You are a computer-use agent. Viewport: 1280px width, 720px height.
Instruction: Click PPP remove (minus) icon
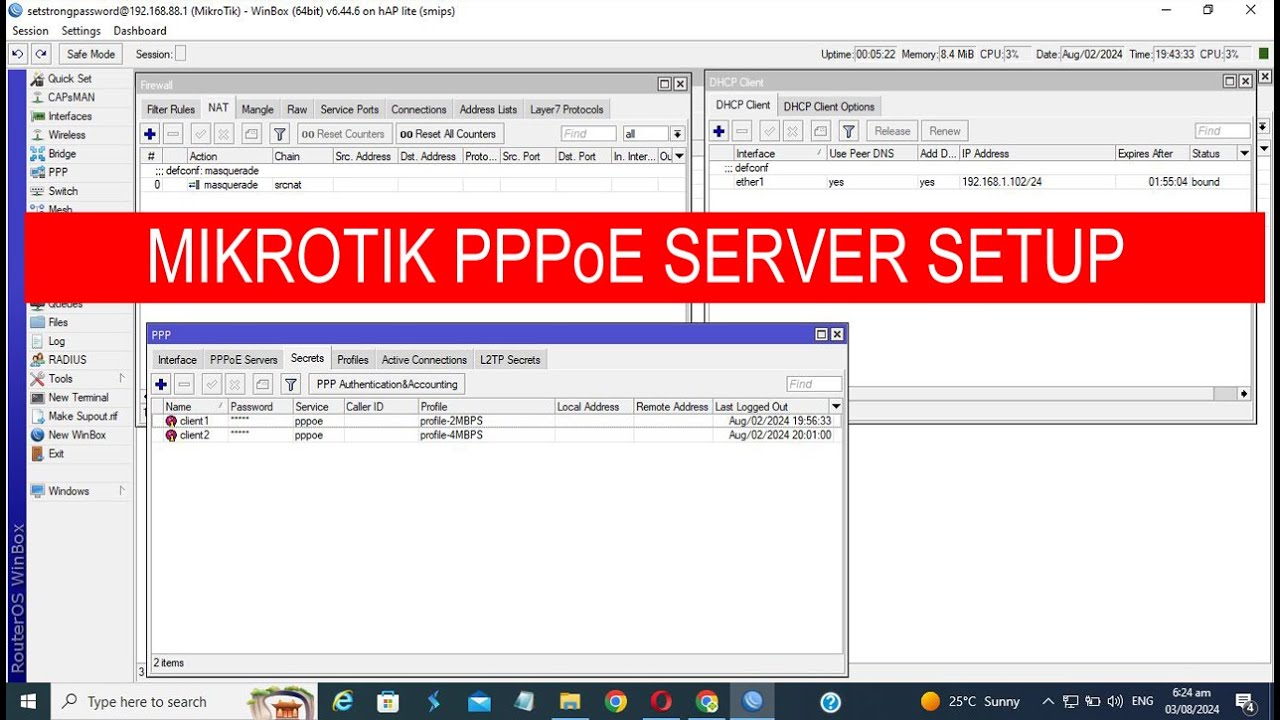tap(184, 384)
